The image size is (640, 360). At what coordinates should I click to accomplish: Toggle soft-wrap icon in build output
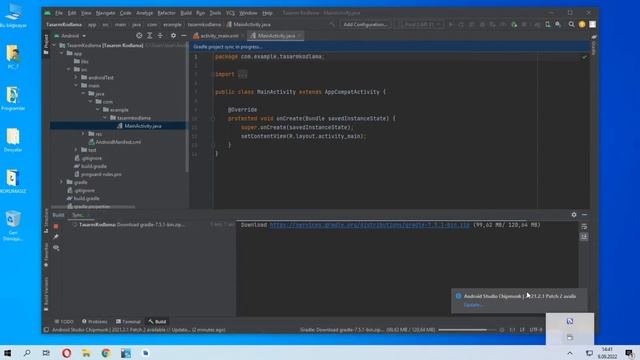click(x=584, y=227)
